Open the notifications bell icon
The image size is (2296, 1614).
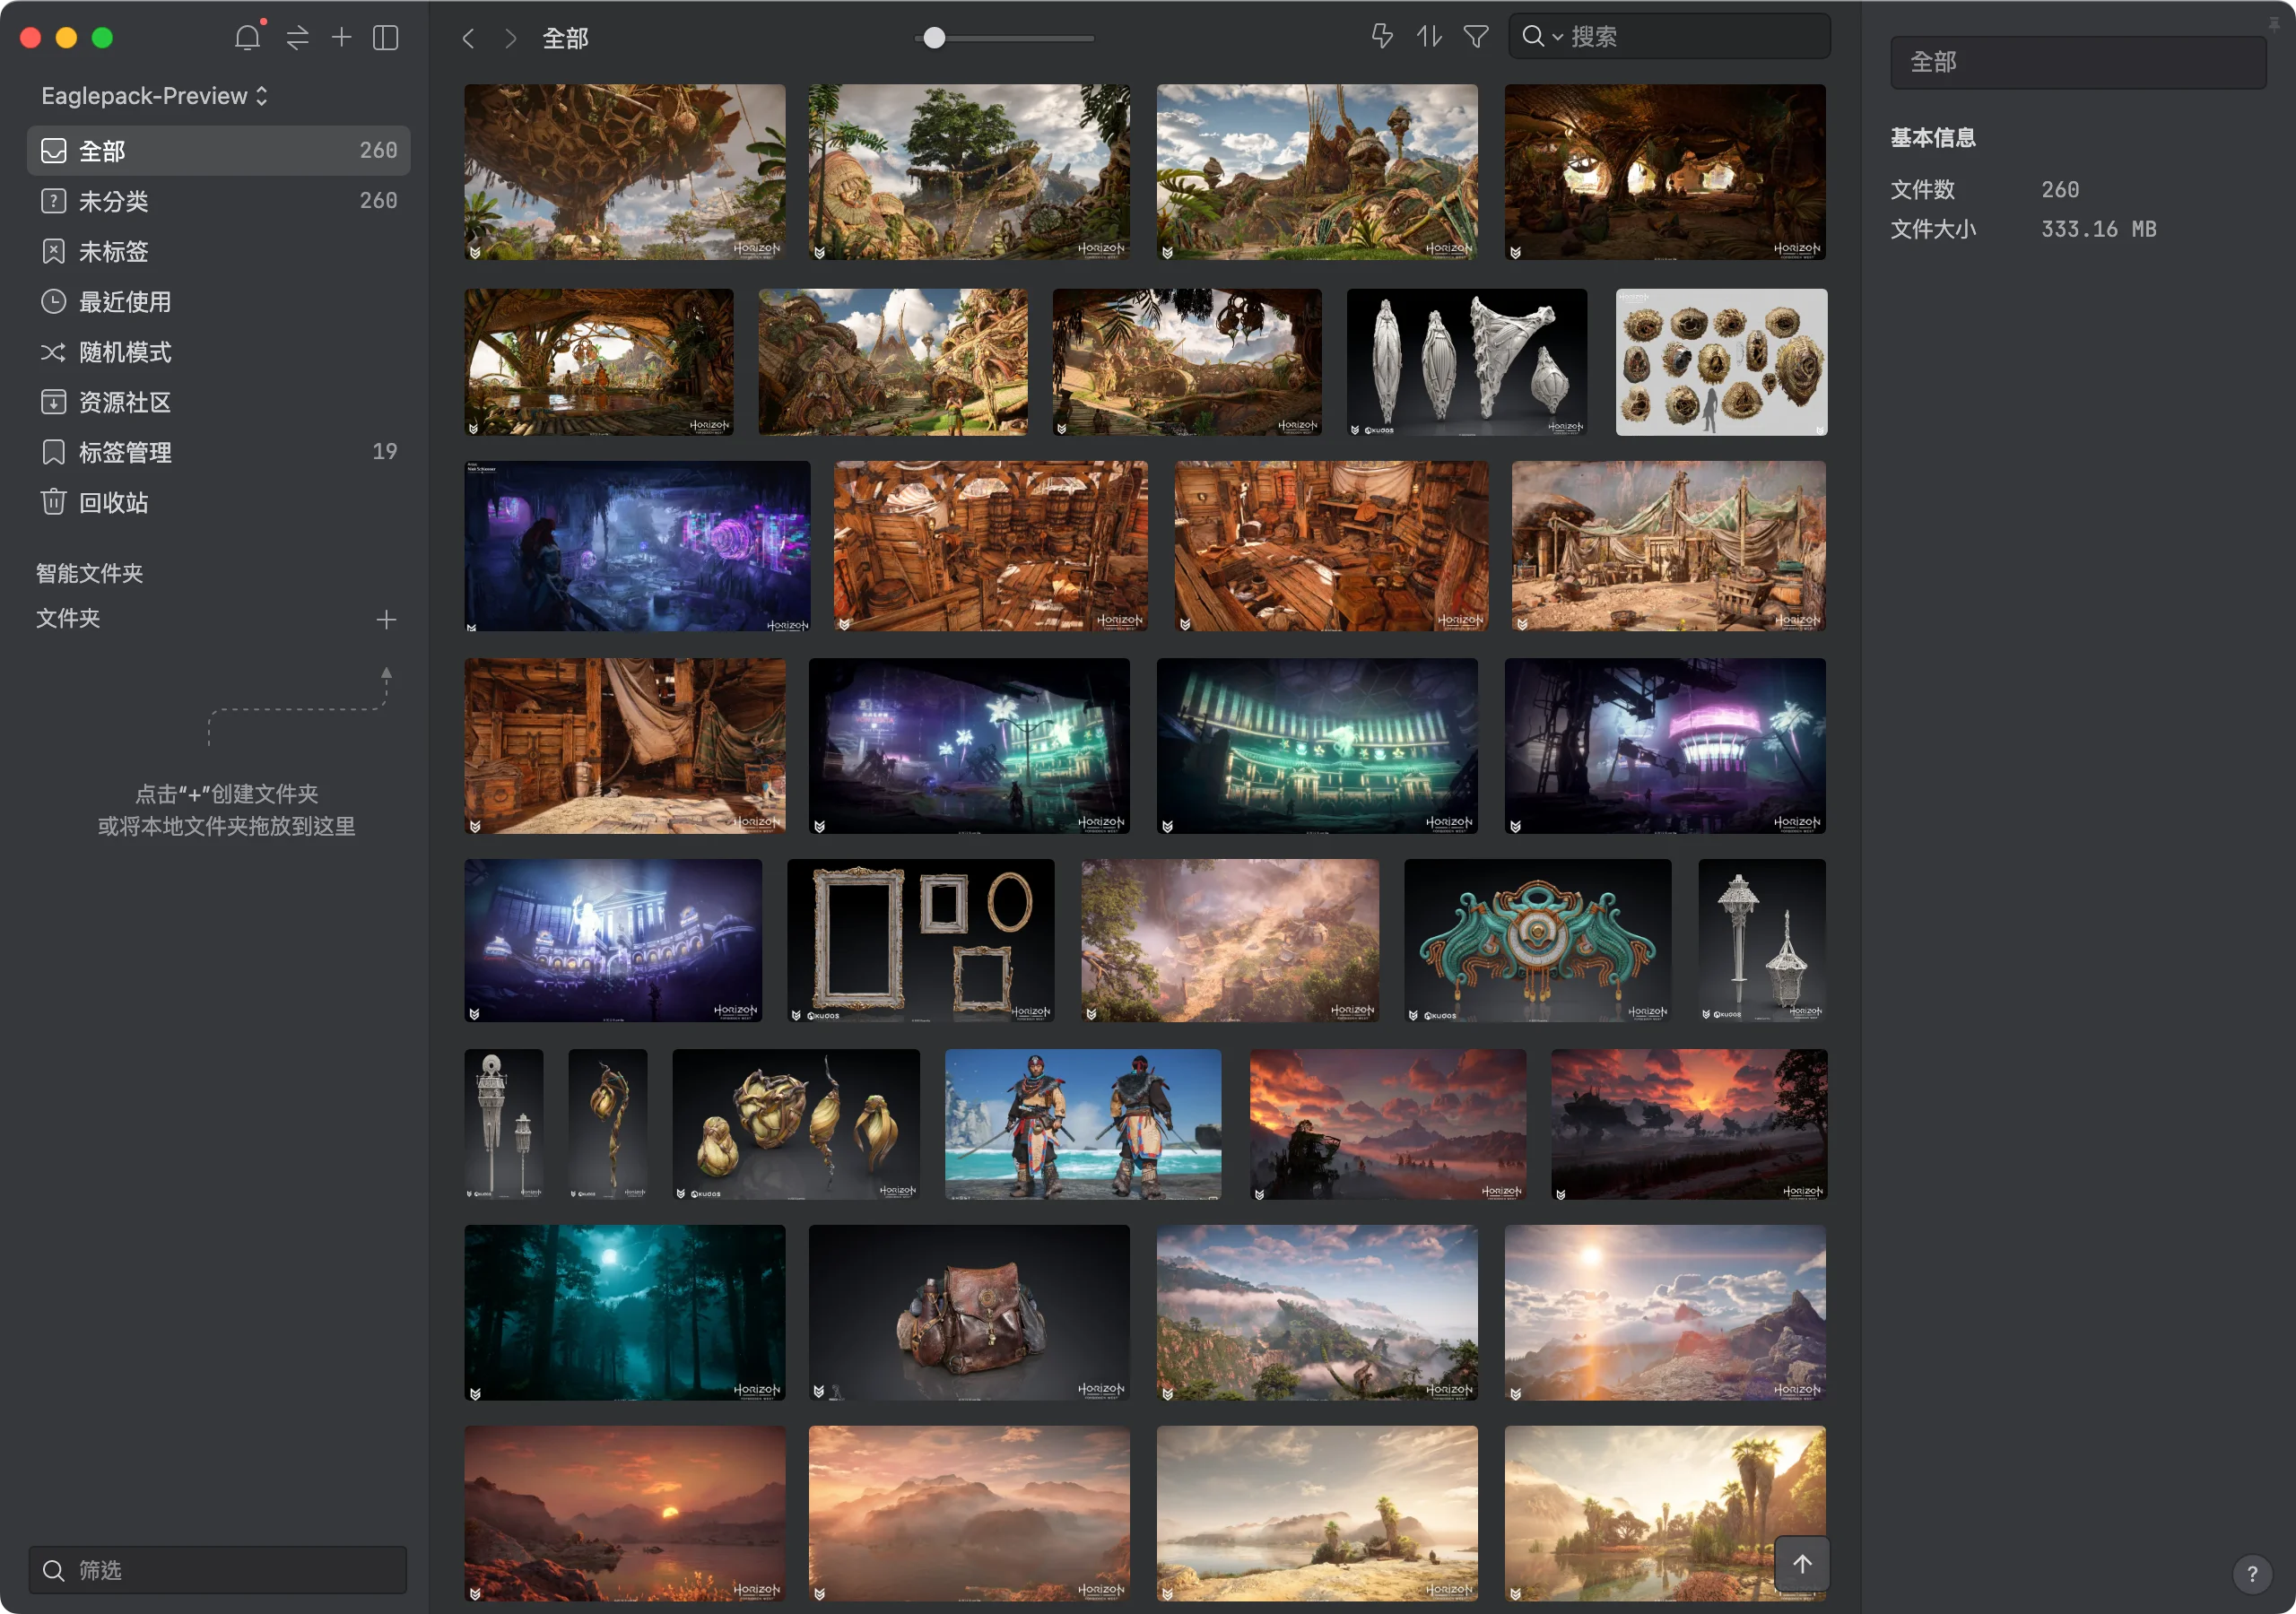(247, 38)
